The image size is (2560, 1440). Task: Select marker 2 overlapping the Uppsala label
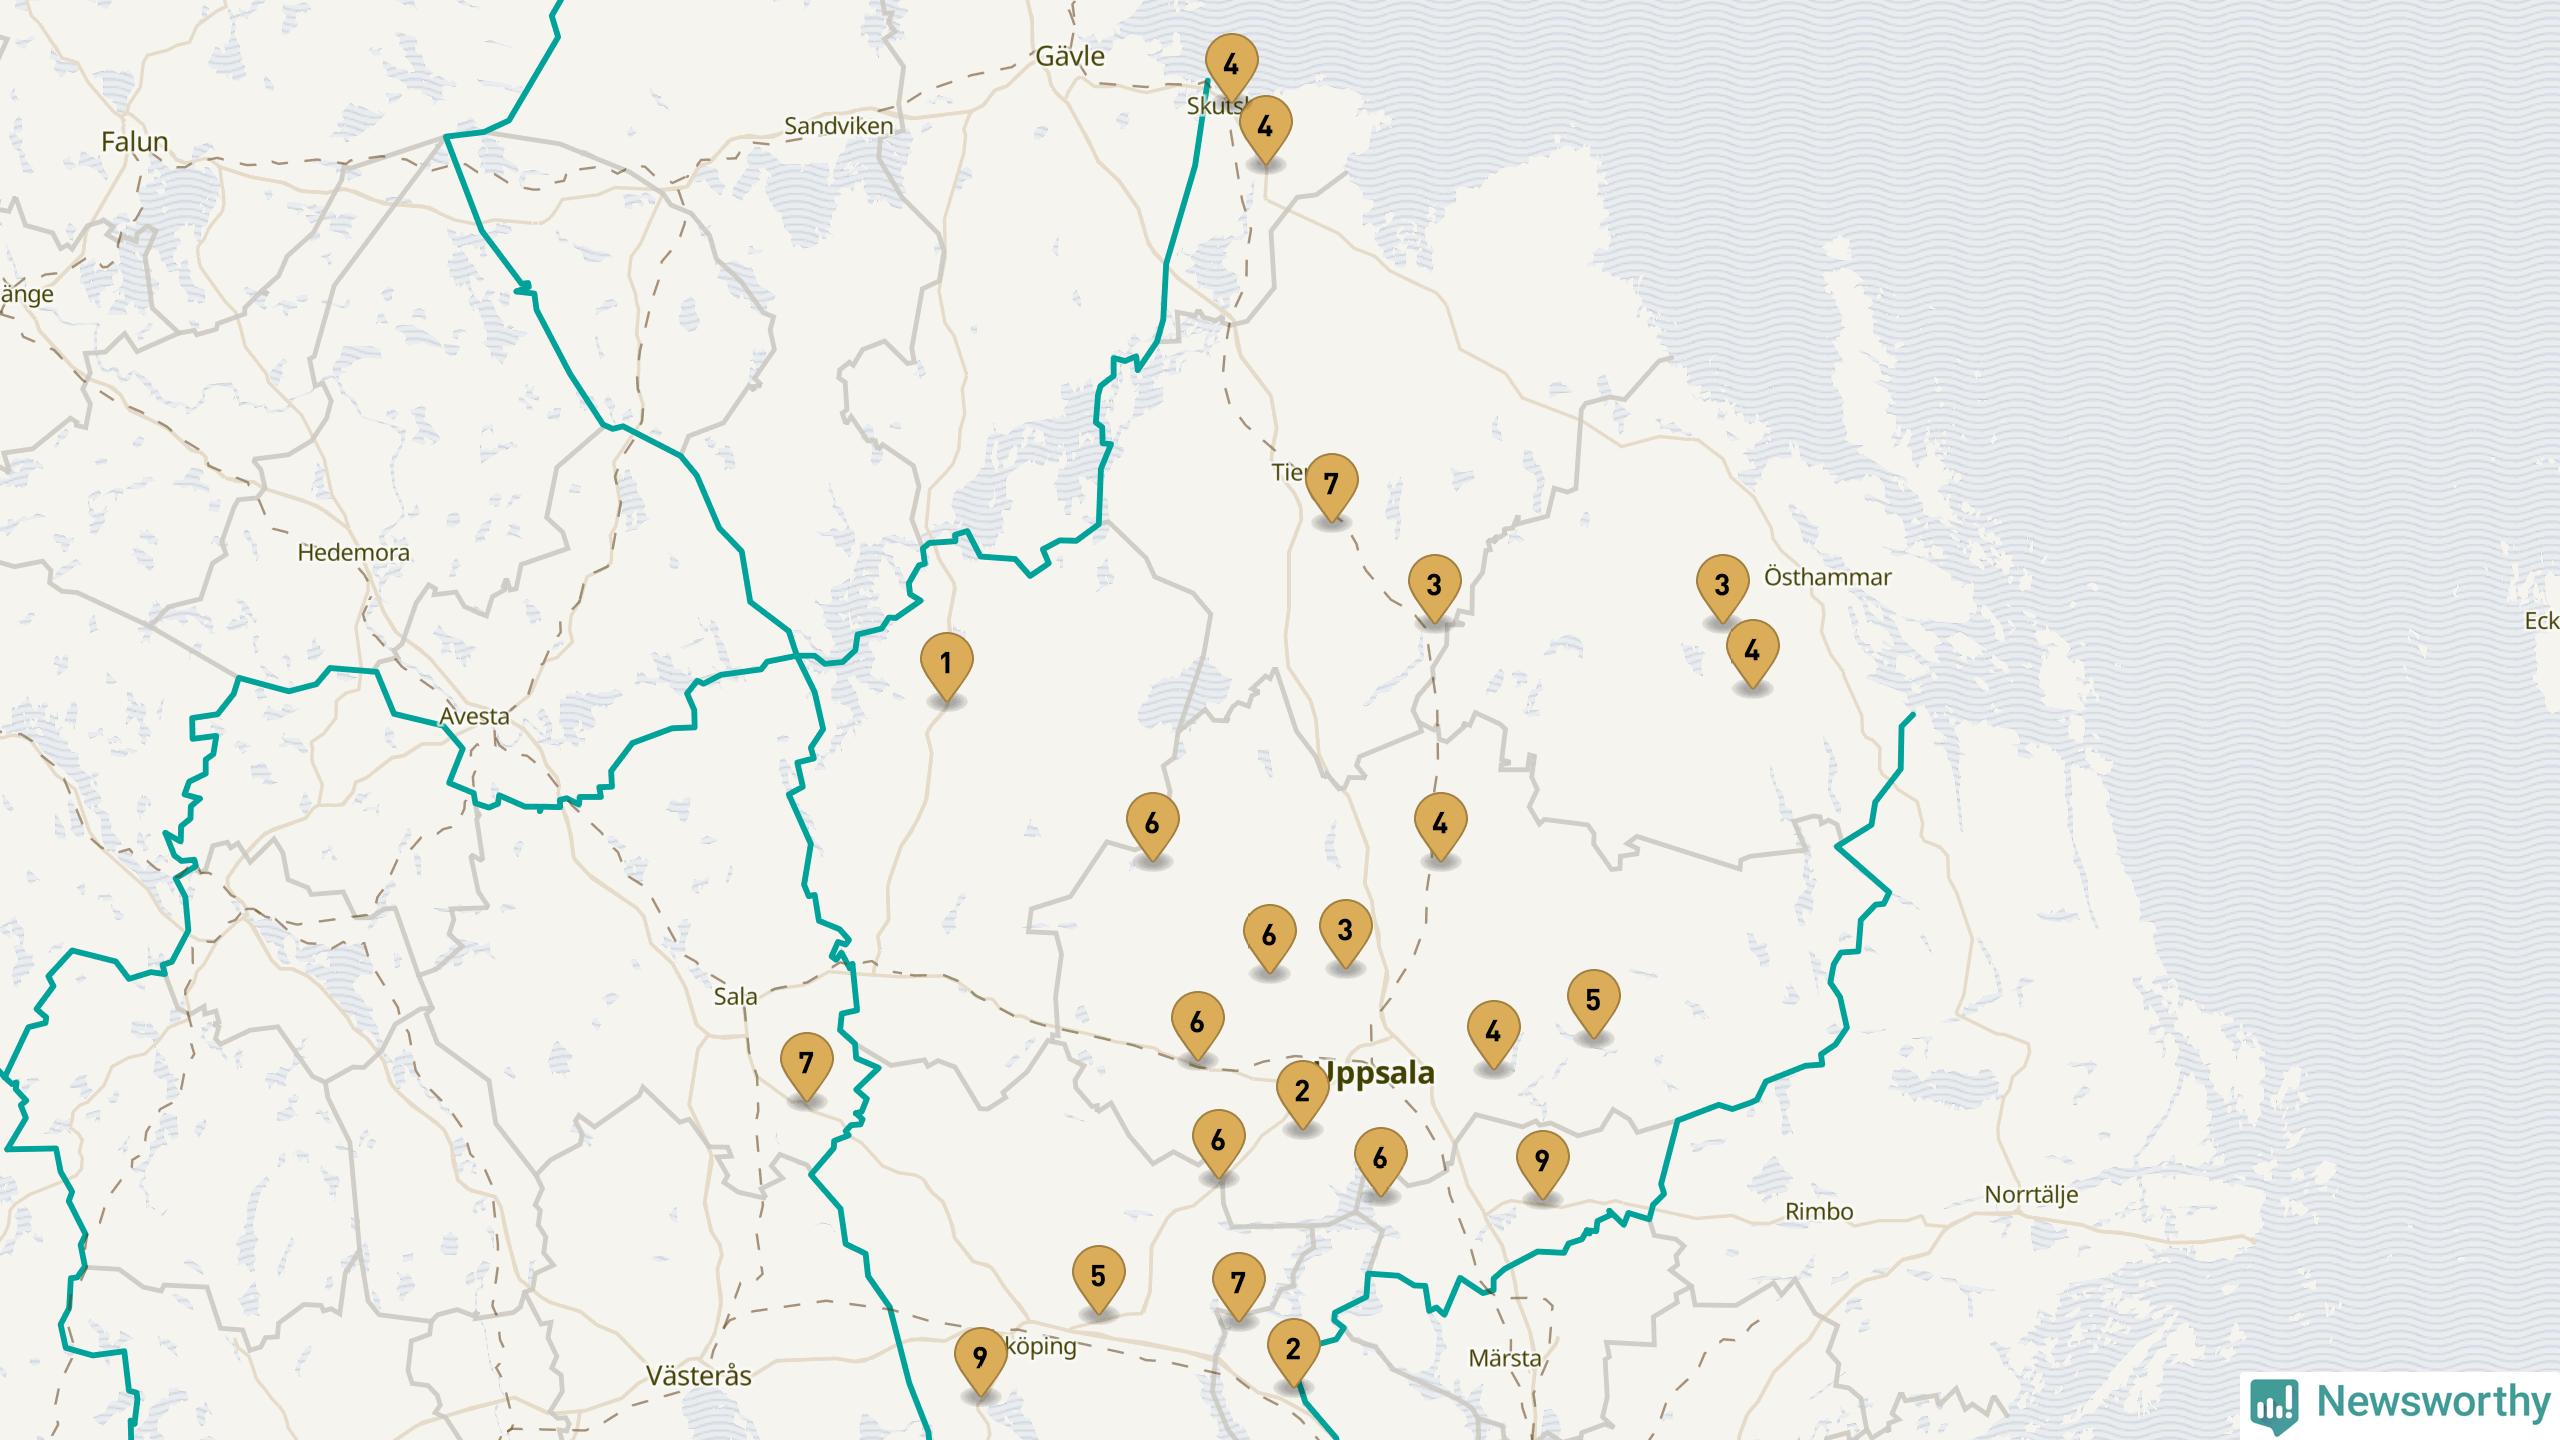[x=1302, y=1093]
